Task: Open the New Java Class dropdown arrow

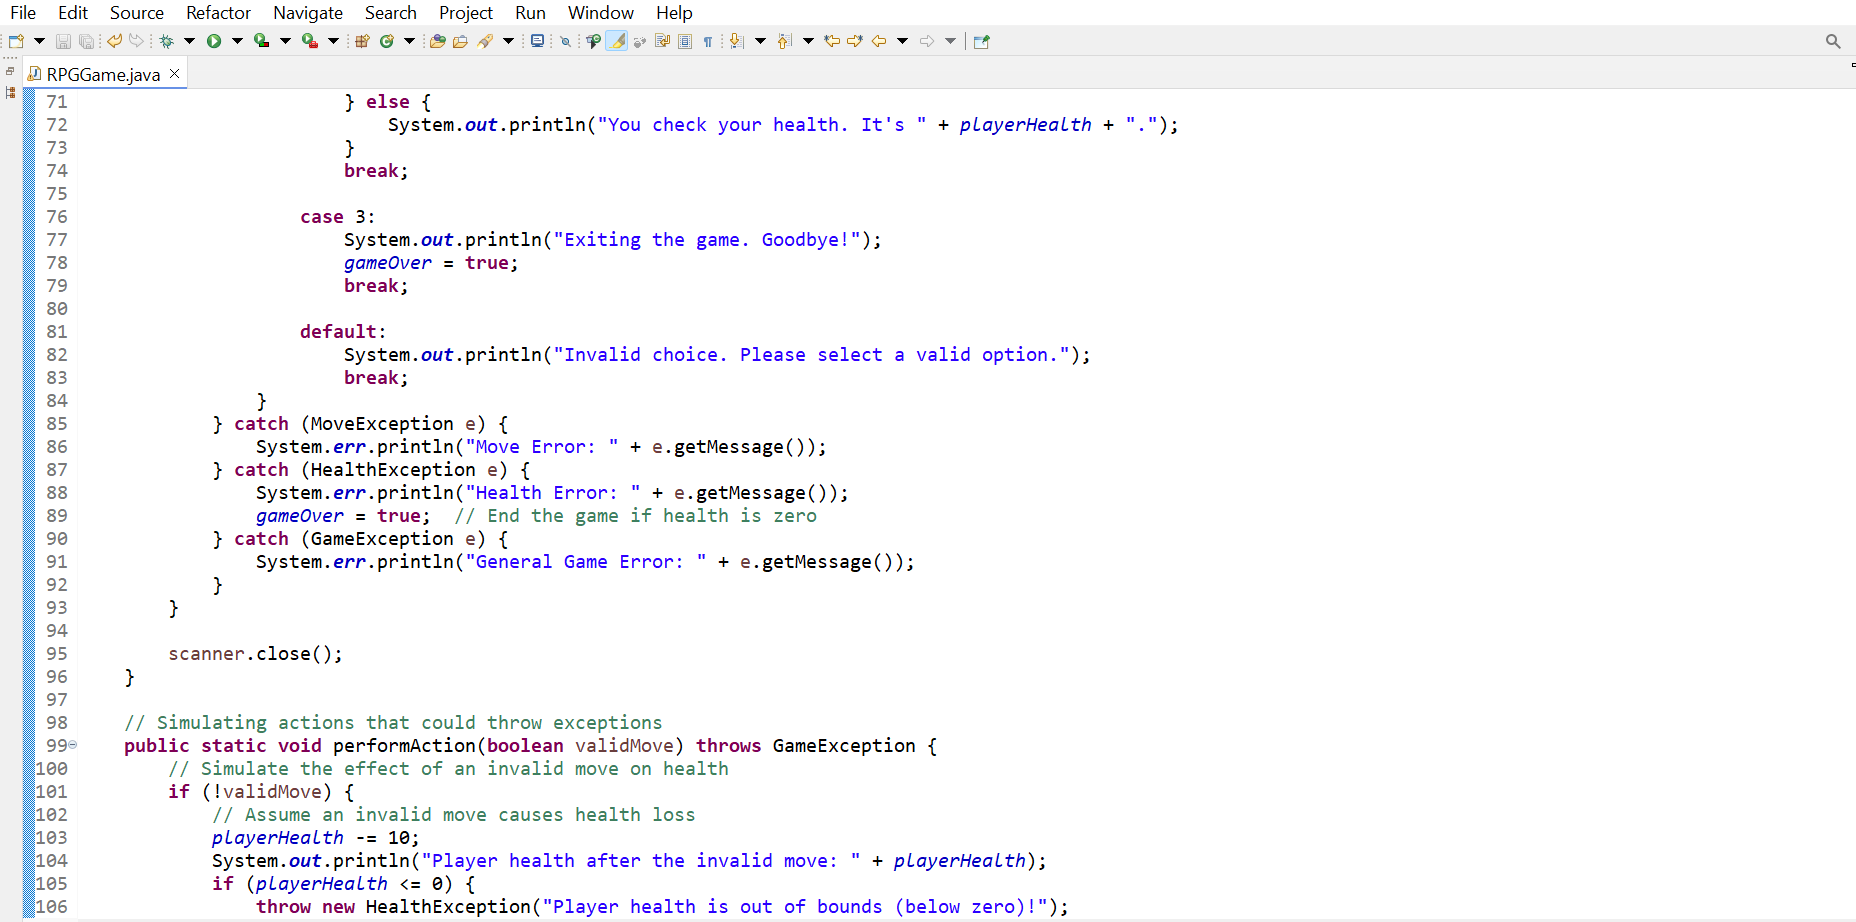Action: click(x=409, y=41)
